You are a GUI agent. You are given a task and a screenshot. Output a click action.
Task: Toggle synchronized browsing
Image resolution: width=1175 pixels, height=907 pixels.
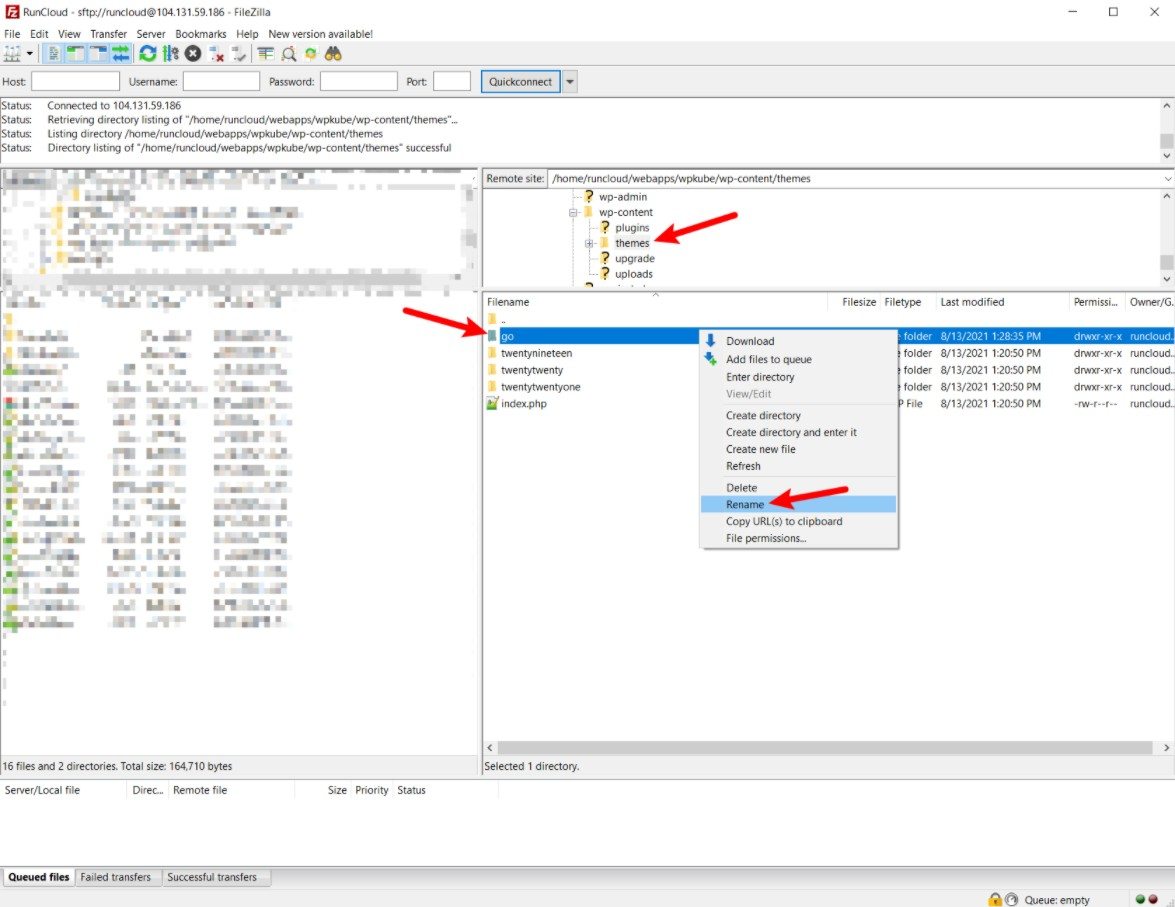pos(311,54)
